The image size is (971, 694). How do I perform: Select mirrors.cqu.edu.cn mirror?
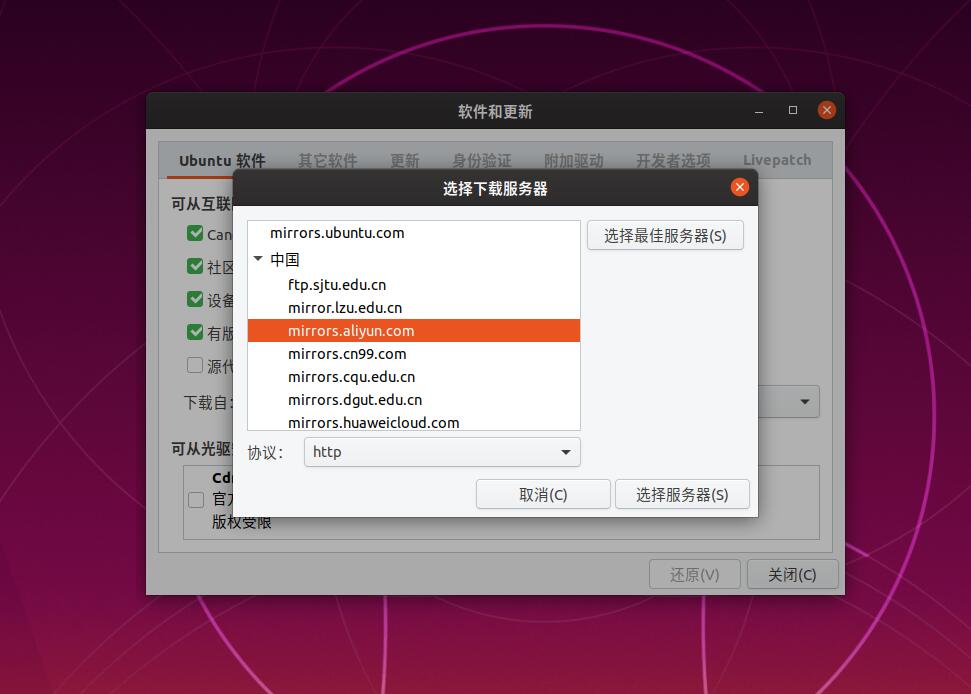point(414,376)
